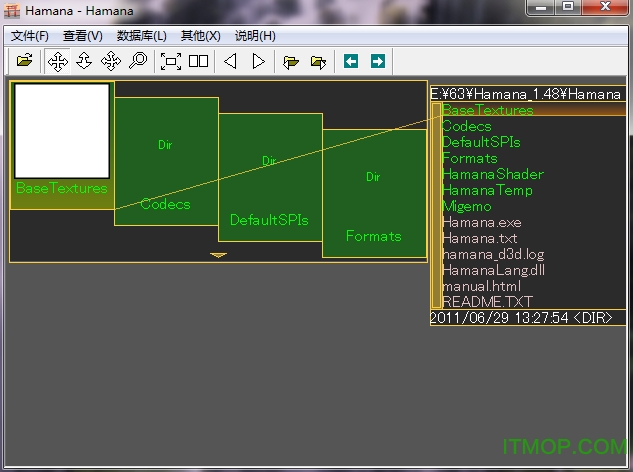633x472 pixels.
Task: Select the Formats directory thumbnail
Action: 373,190
